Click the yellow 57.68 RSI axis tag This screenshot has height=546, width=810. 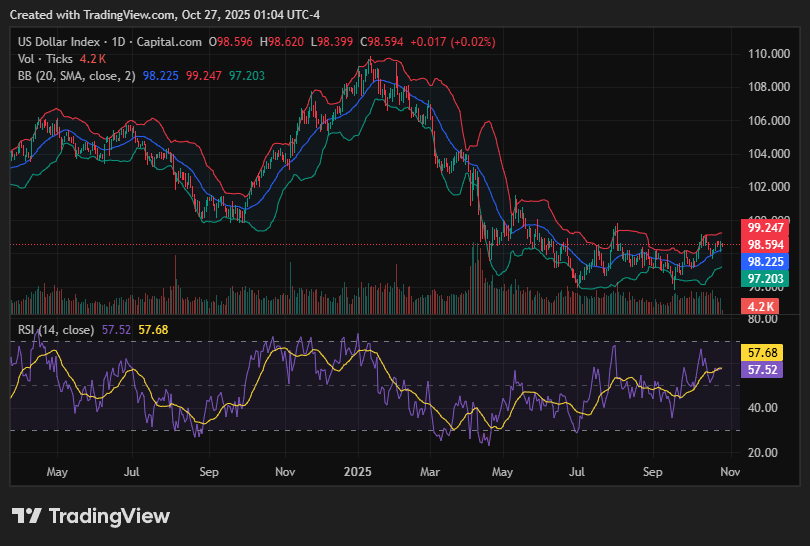pyautogui.click(x=765, y=353)
